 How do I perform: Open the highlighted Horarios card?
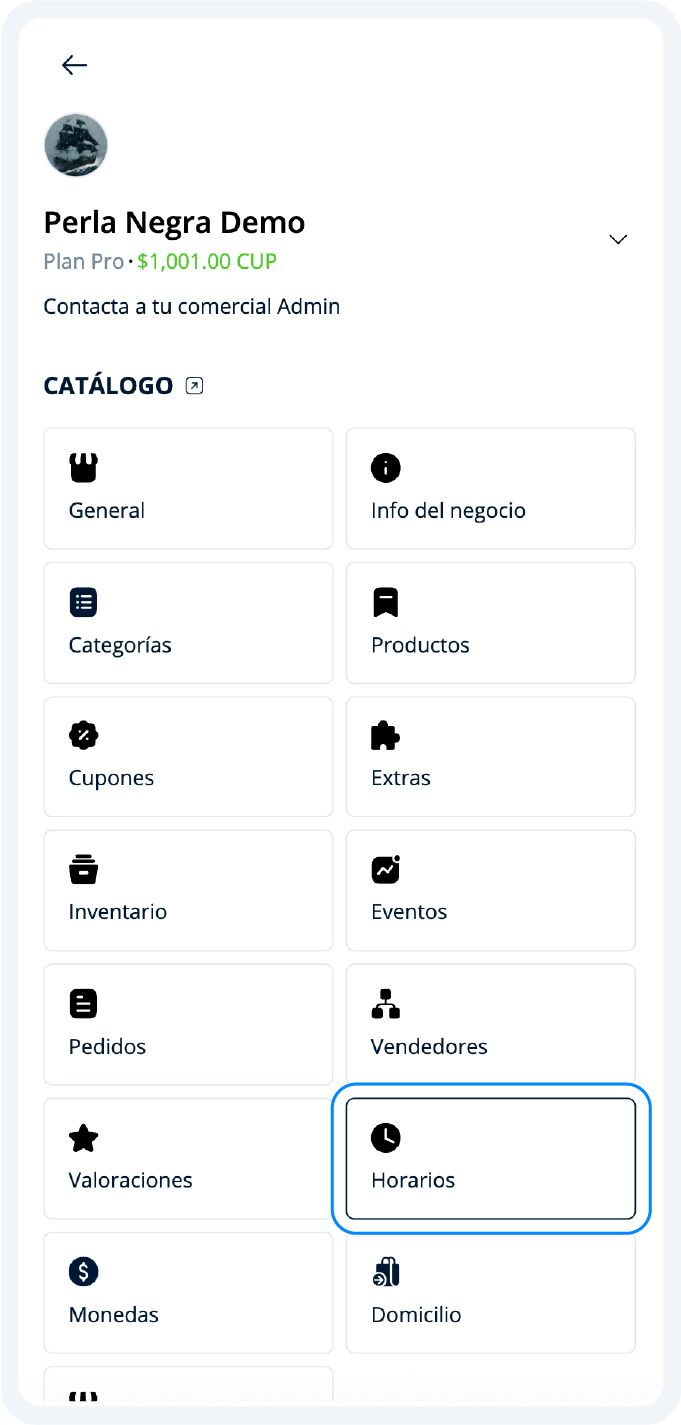[490, 1158]
